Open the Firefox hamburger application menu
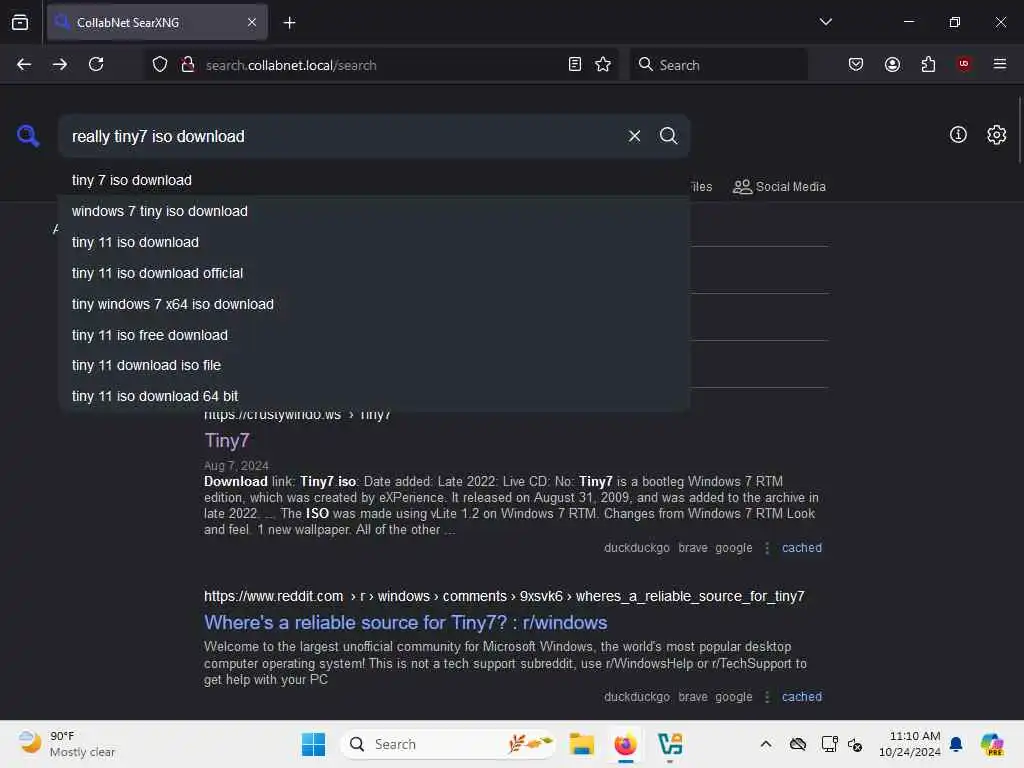 click(999, 64)
